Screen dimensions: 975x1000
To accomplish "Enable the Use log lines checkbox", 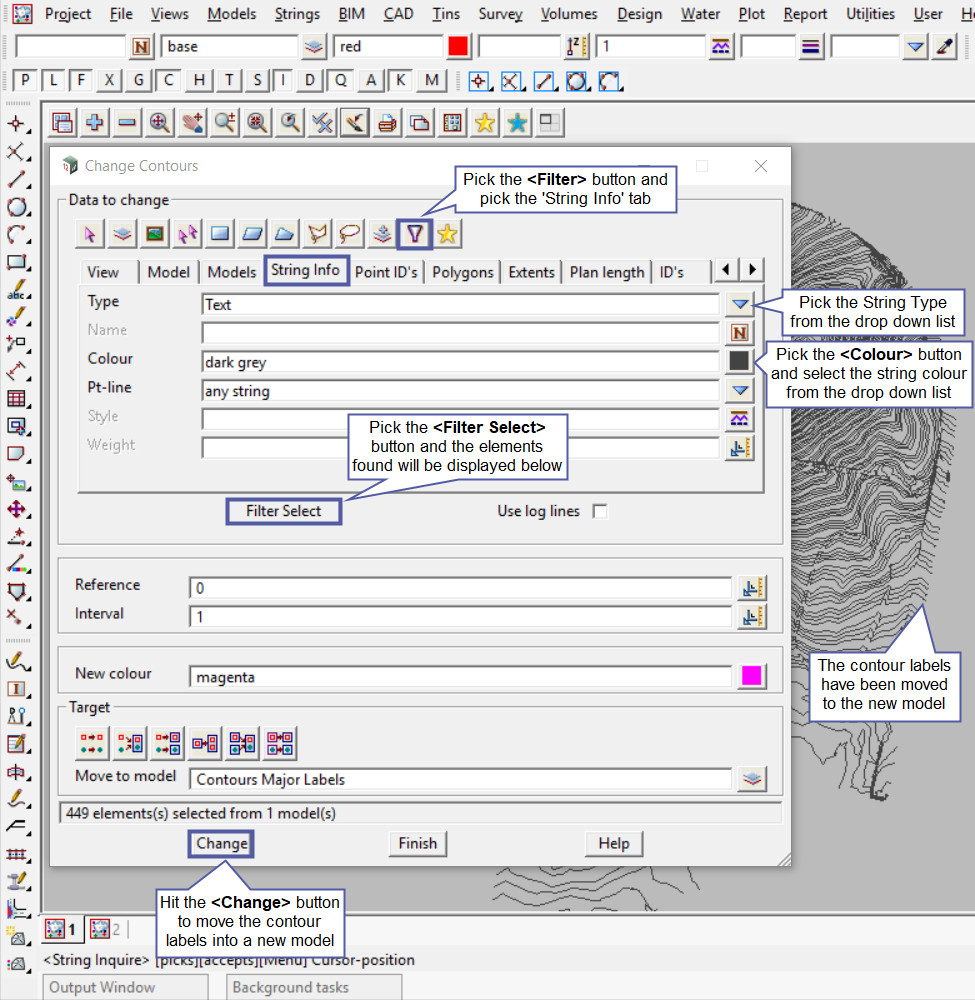I will (600, 511).
